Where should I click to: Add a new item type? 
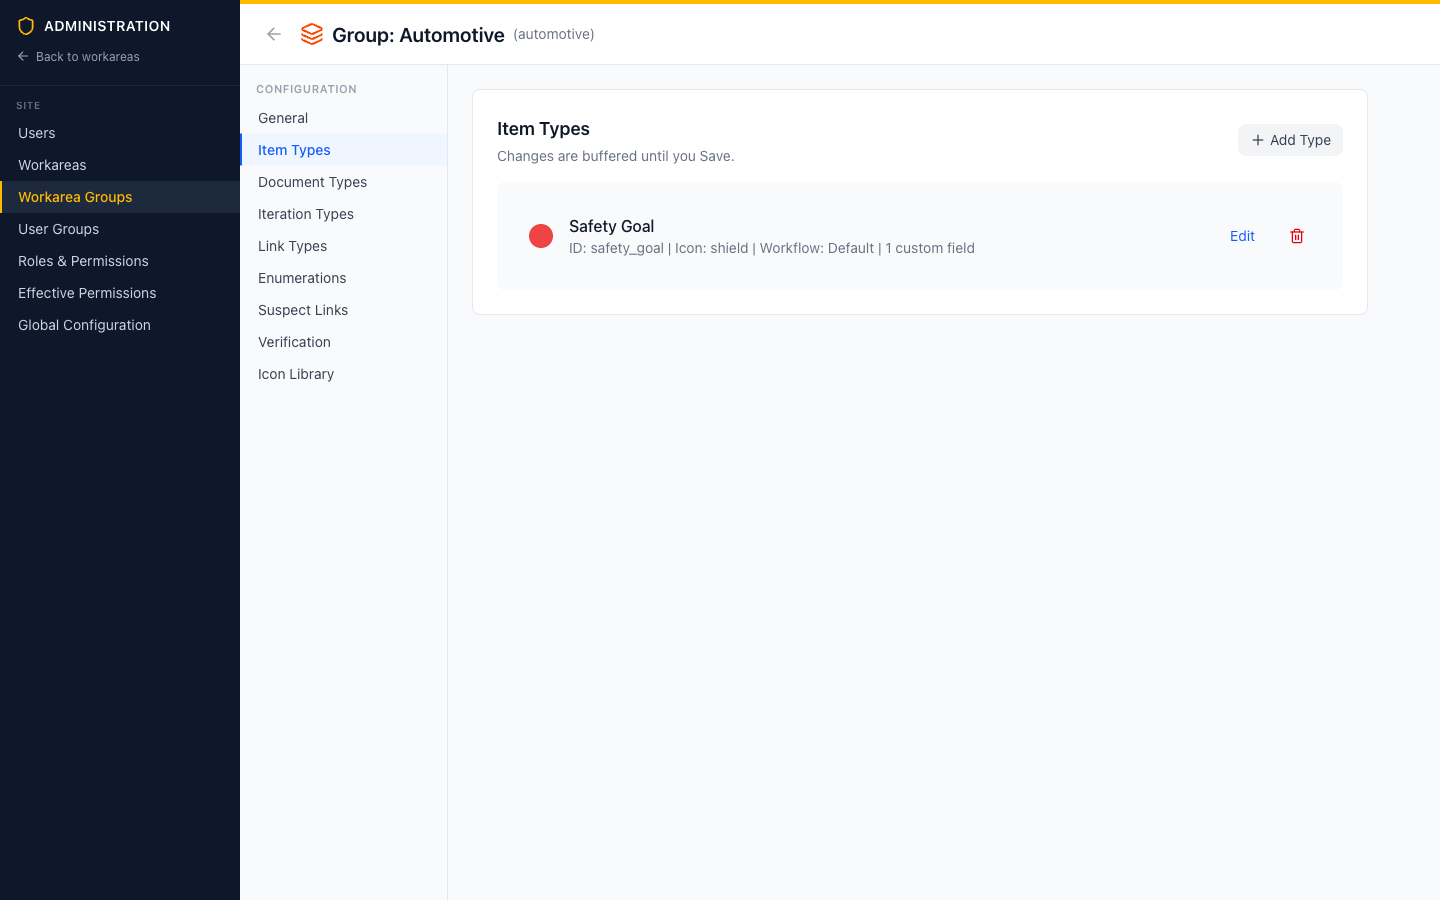pyautogui.click(x=1290, y=140)
